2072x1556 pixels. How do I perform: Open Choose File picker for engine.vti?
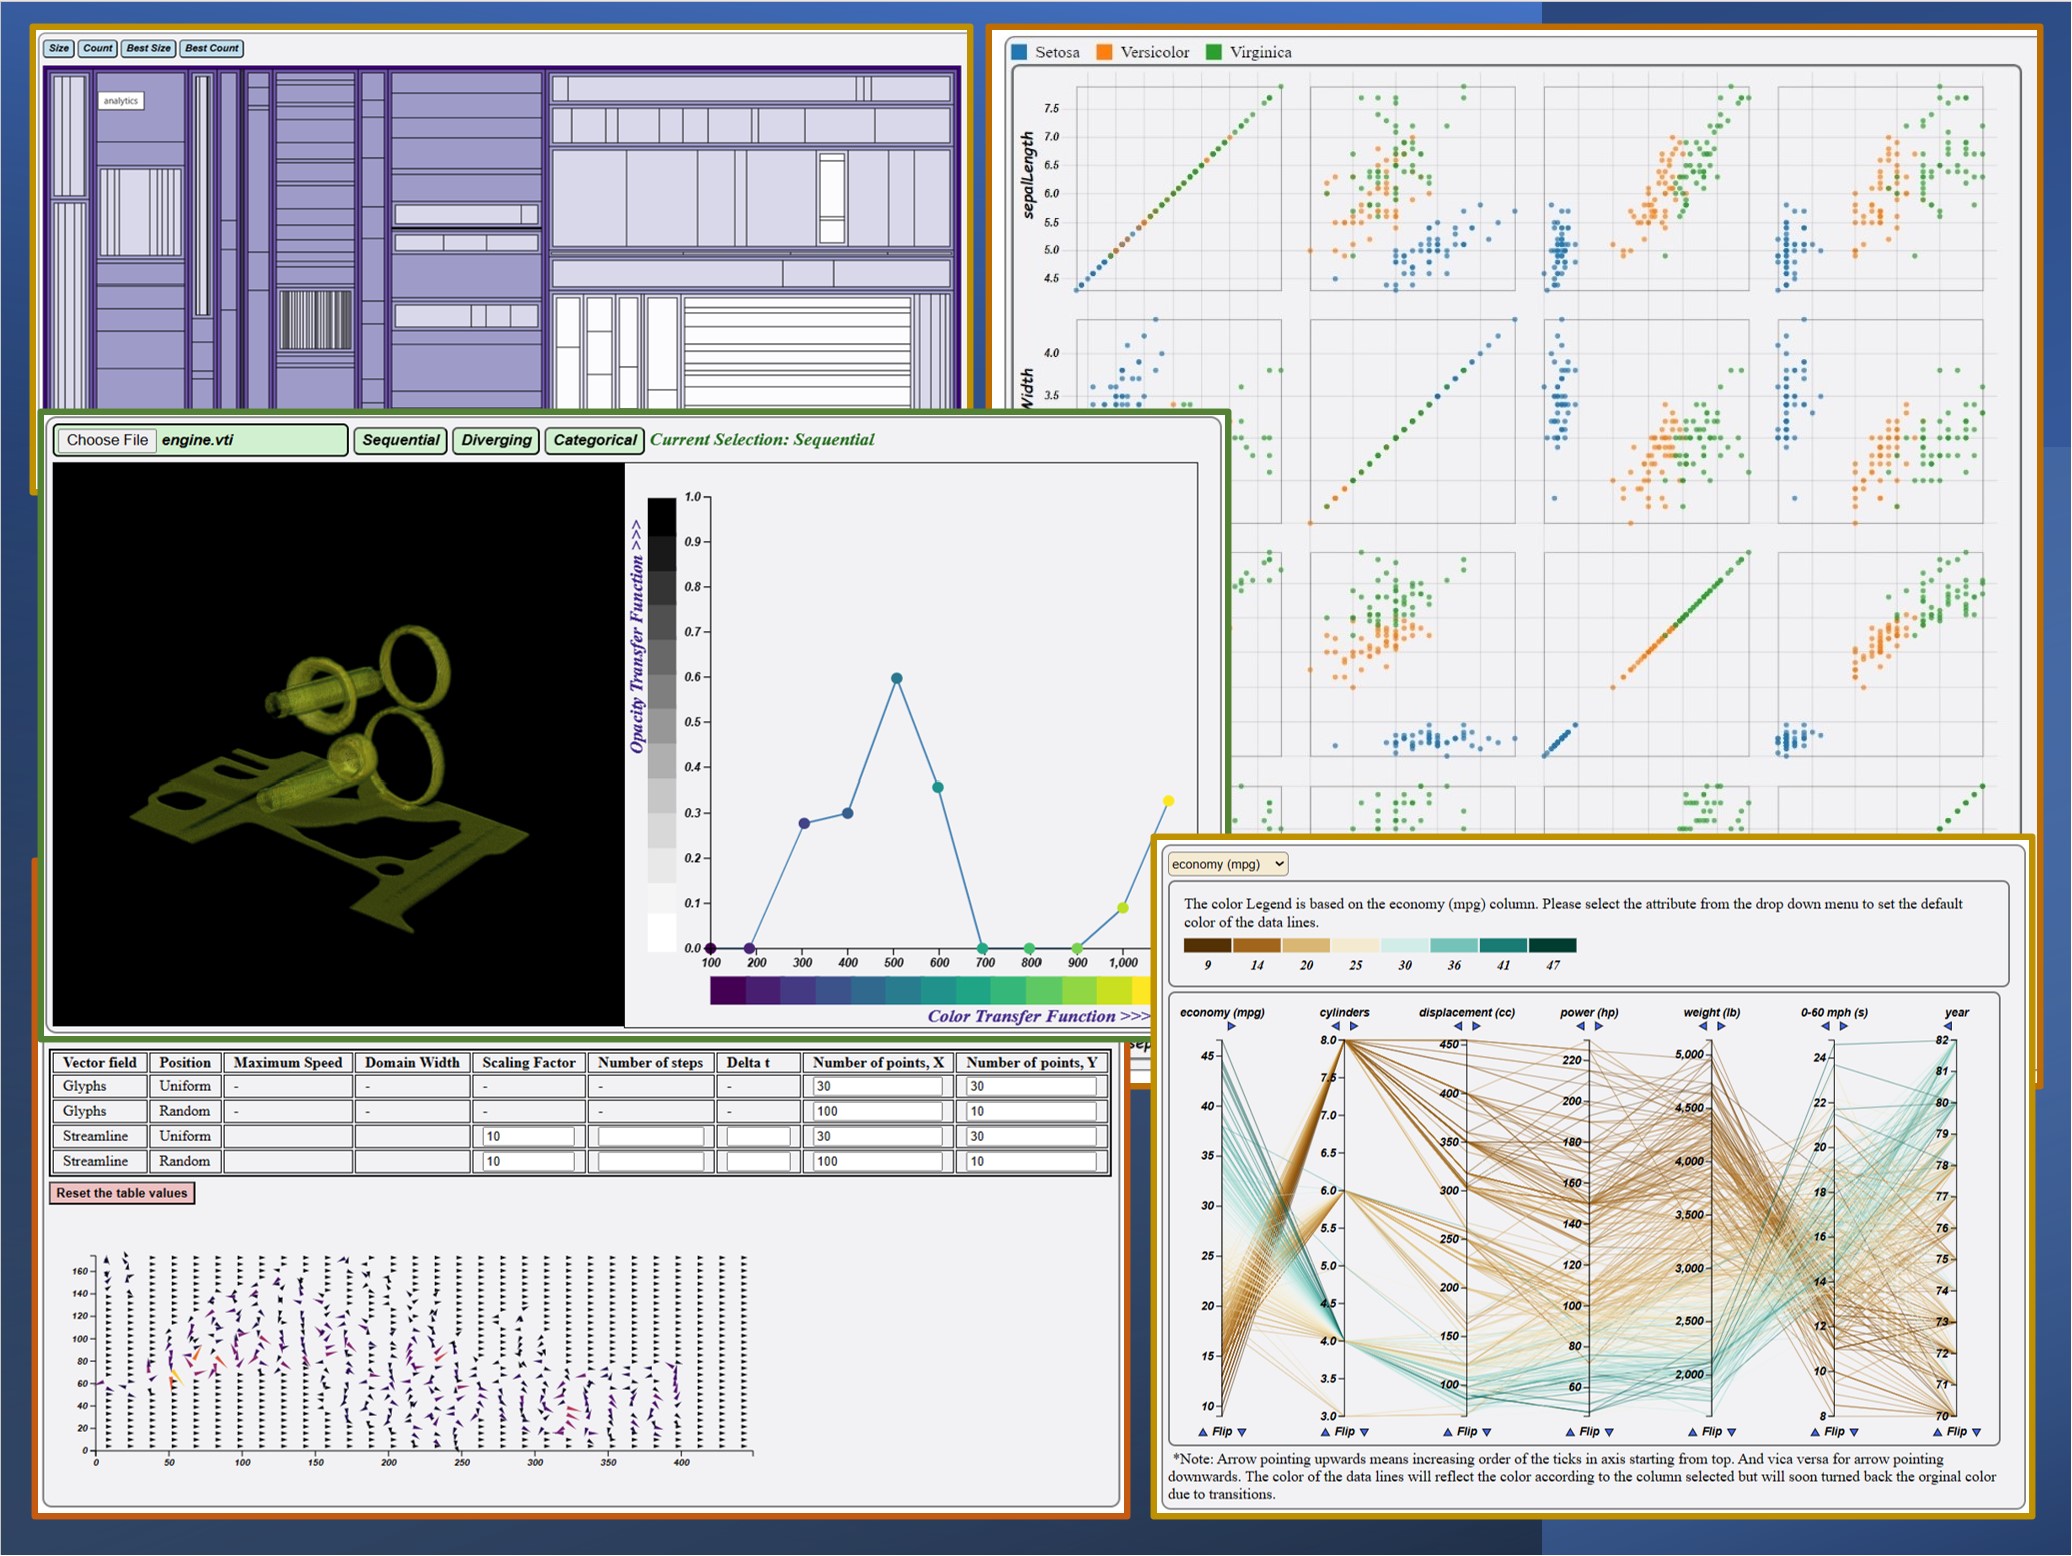(107, 440)
